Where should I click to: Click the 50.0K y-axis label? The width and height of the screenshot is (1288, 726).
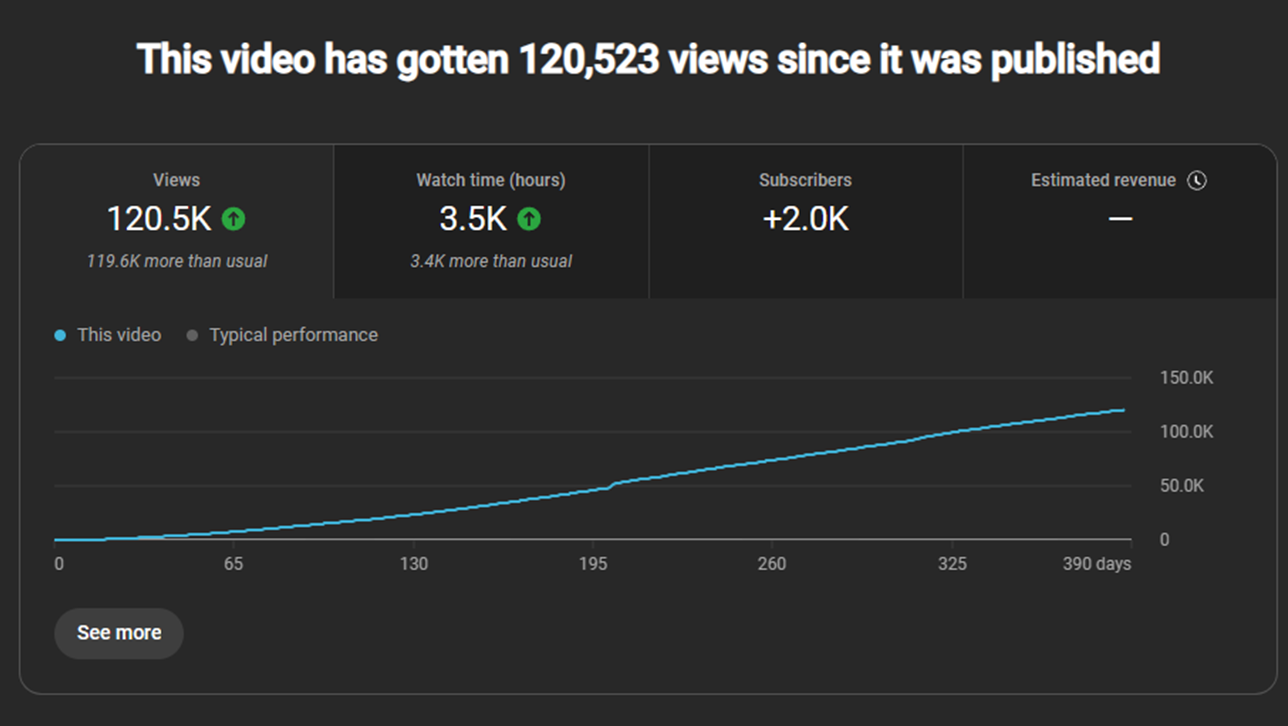tap(1183, 486)
